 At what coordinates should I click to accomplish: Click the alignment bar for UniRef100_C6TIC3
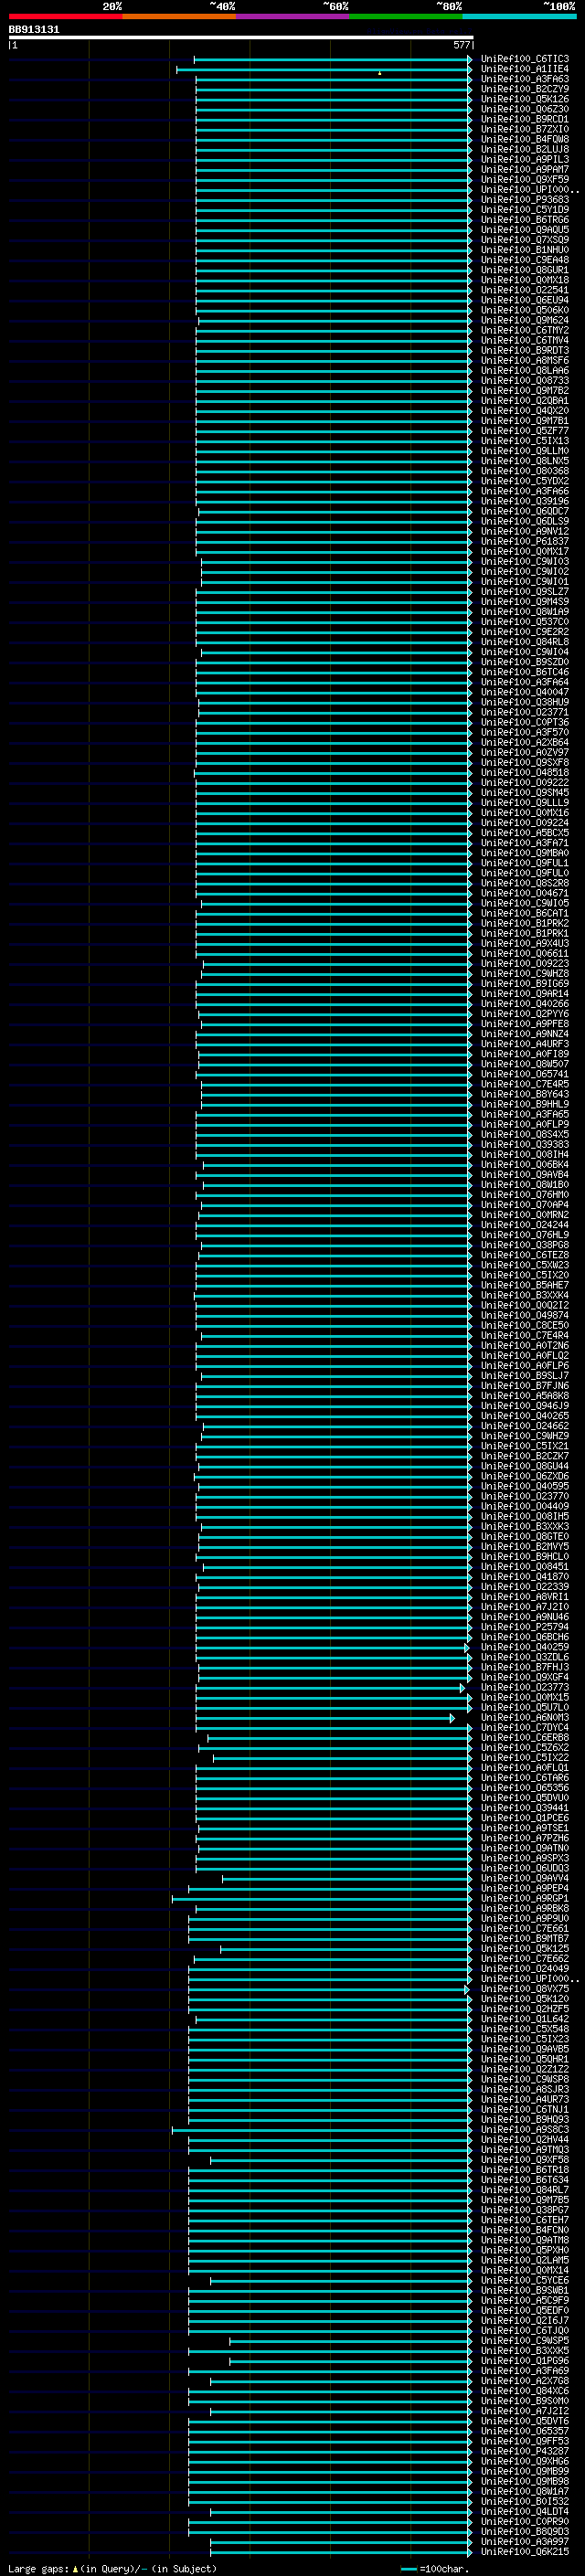333,59
